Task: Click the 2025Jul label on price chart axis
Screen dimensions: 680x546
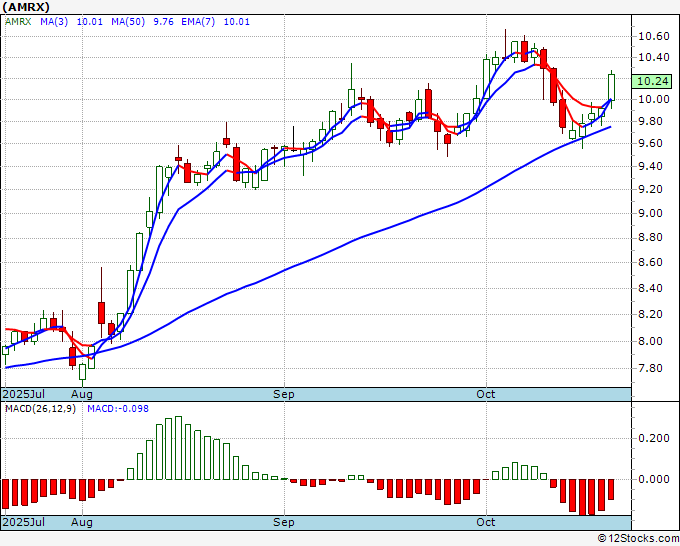Action: (24, 394)
